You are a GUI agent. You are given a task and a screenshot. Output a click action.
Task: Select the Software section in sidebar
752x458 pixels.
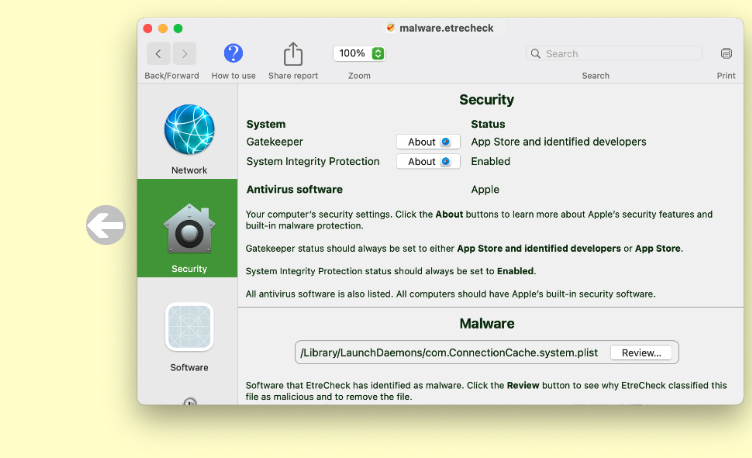pyautogui.click(x=189, y=338)
